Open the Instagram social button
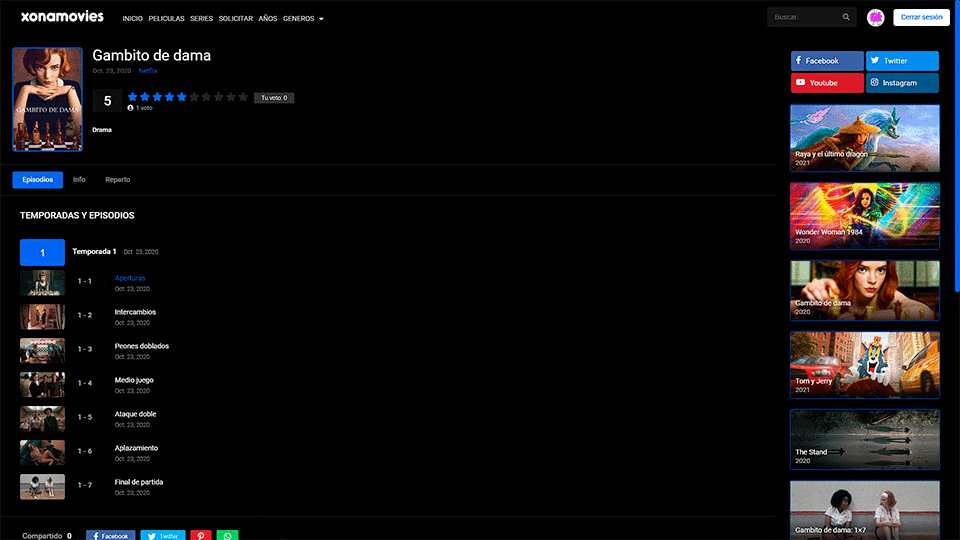This screenshot has width=960, height=540. (x=902, y=83)
